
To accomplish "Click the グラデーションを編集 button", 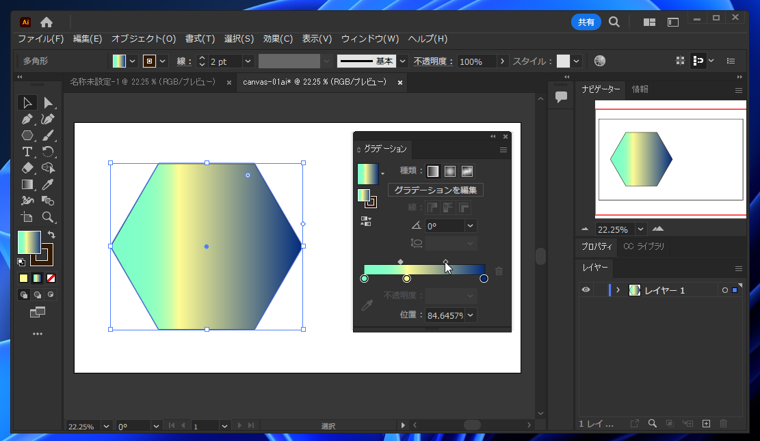I will coord(435,190).
